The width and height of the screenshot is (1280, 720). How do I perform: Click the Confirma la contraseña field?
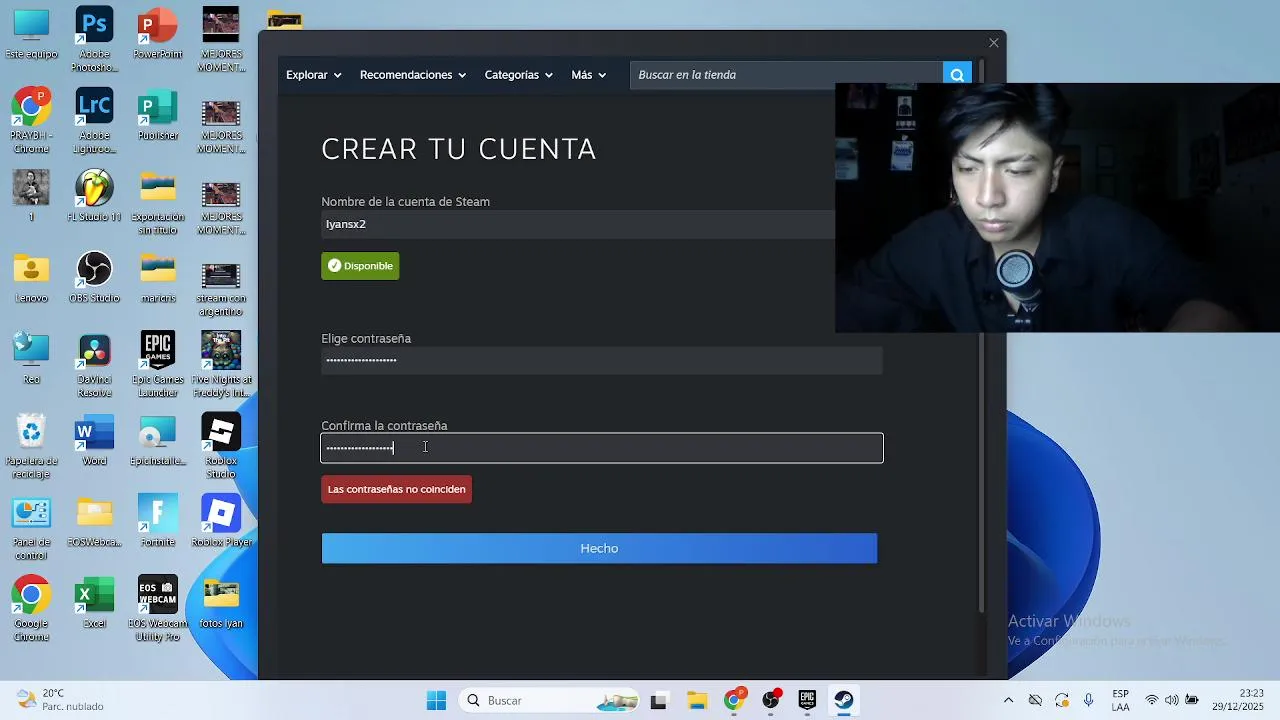click(x=601, y=448)
